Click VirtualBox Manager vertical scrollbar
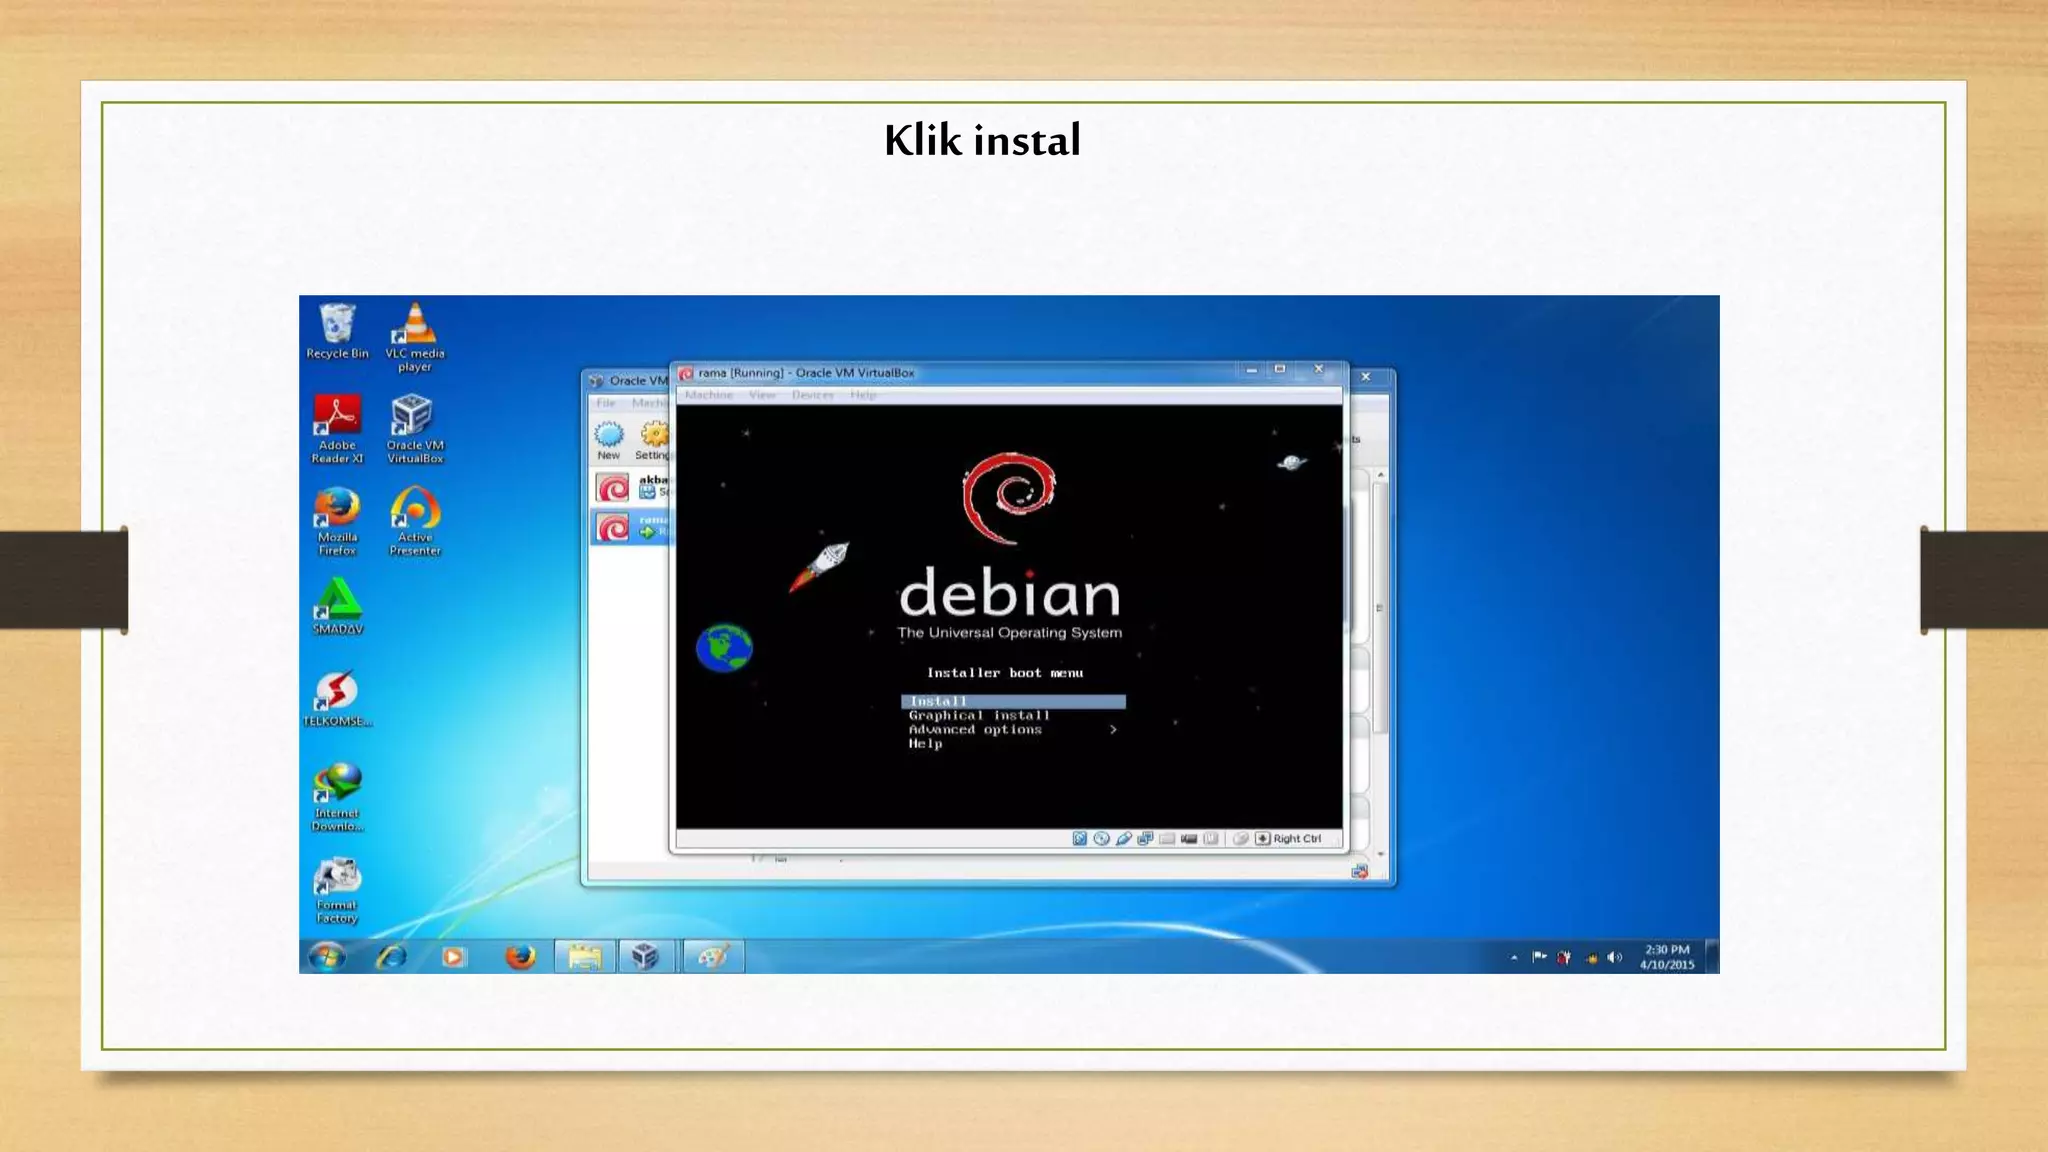Screen dimensions: 2048x1152 coord(1380,608)
